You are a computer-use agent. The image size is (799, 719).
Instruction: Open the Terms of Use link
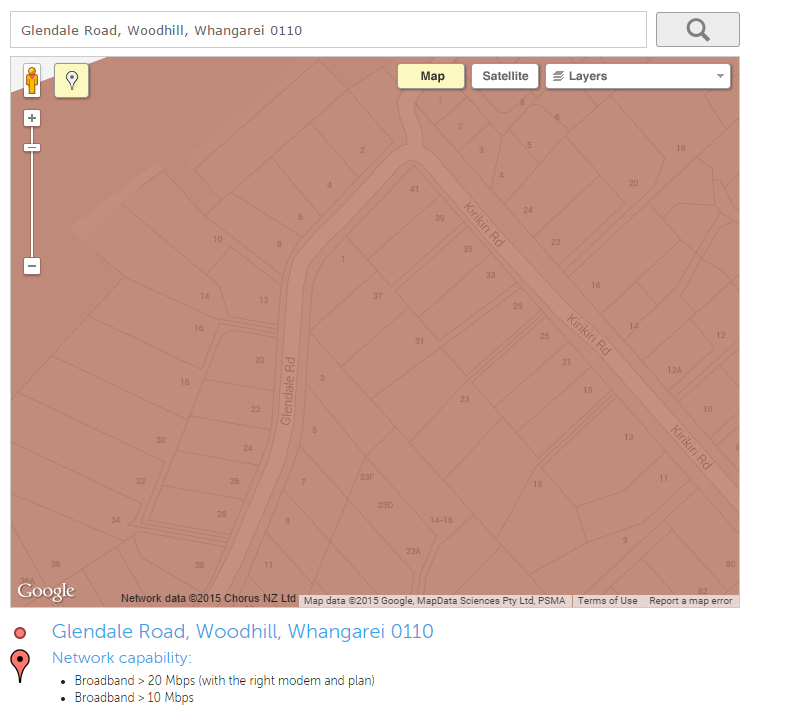[607, 601]
